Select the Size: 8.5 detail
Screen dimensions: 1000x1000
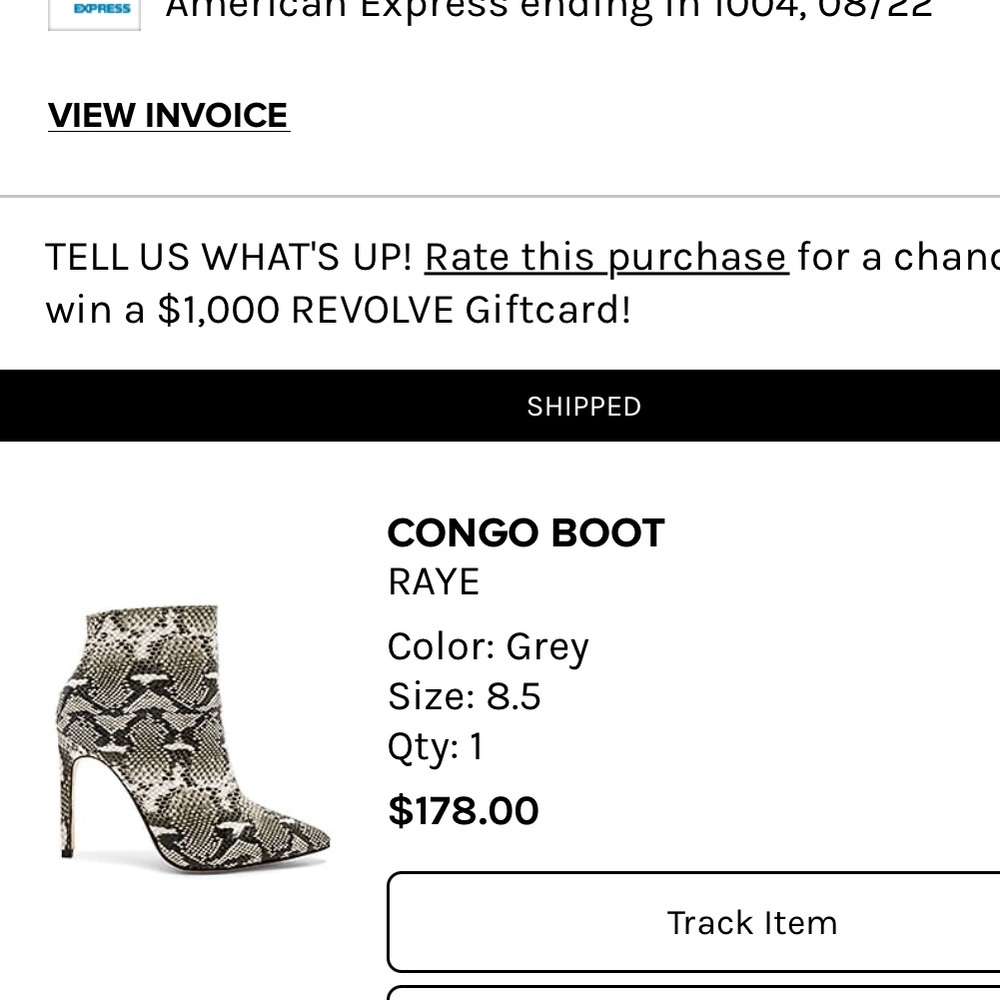coord(463,696)
